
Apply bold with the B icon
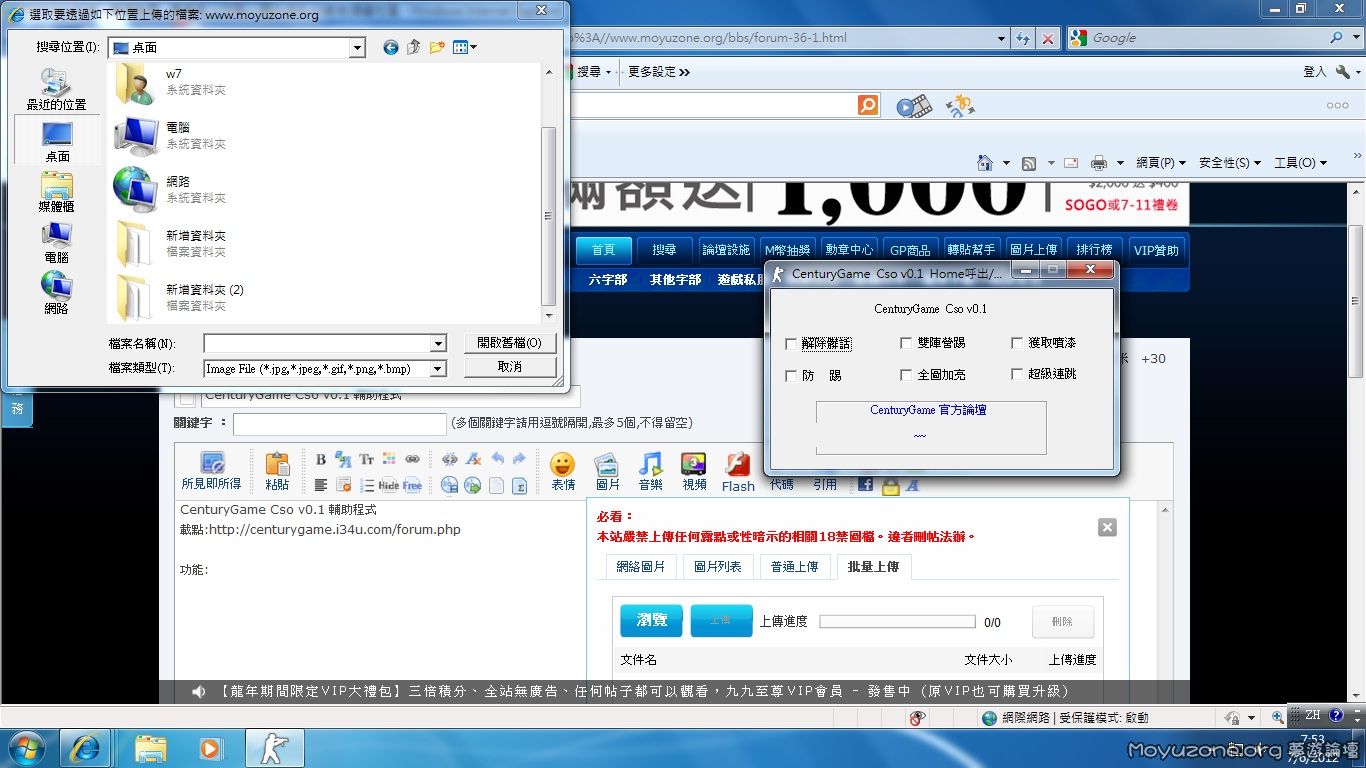[x=319, y=459]
